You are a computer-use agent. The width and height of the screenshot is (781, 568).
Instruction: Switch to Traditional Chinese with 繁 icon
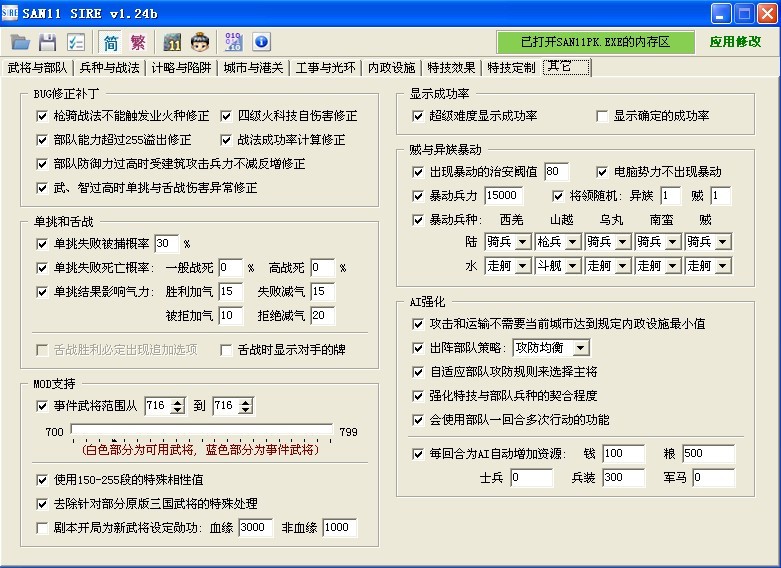(x=138, y=42)
